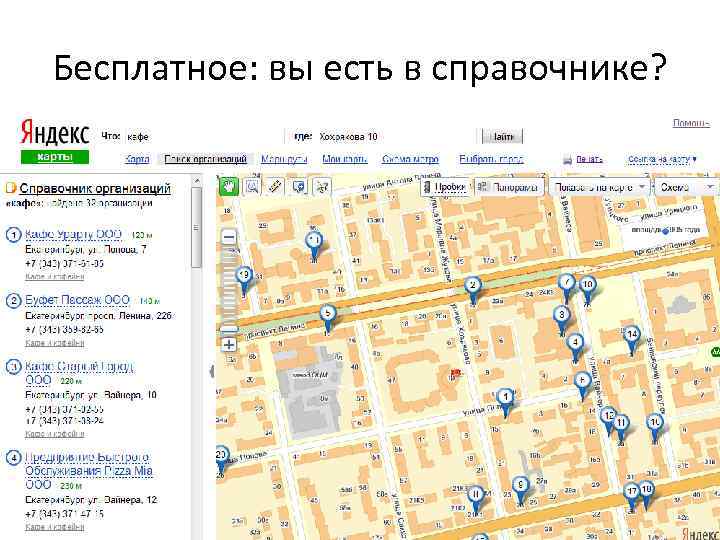Viewport: 720px width, 540px height.
Task: Open the Карта tab
Action: [x=137, y=159]
